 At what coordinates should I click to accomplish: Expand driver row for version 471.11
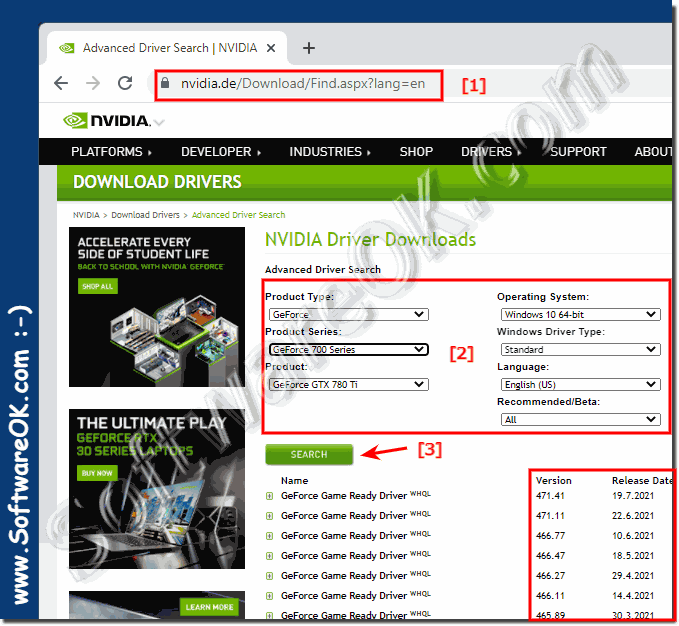[269, 516]
